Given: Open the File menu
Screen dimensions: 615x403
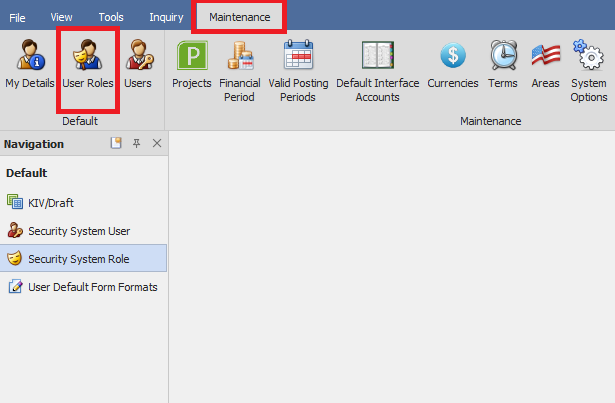Looking at the screenshot, I should [x=17, y=17].
